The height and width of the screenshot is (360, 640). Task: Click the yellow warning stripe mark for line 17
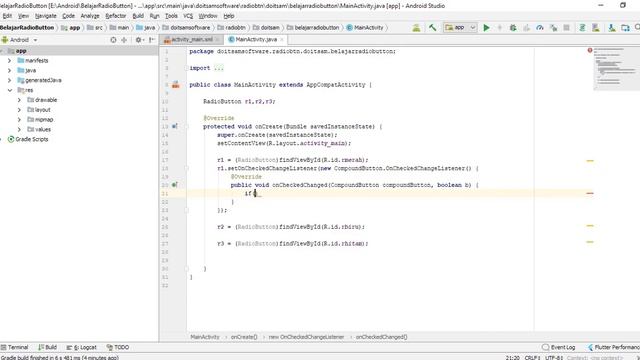click(x=590, y=161)
